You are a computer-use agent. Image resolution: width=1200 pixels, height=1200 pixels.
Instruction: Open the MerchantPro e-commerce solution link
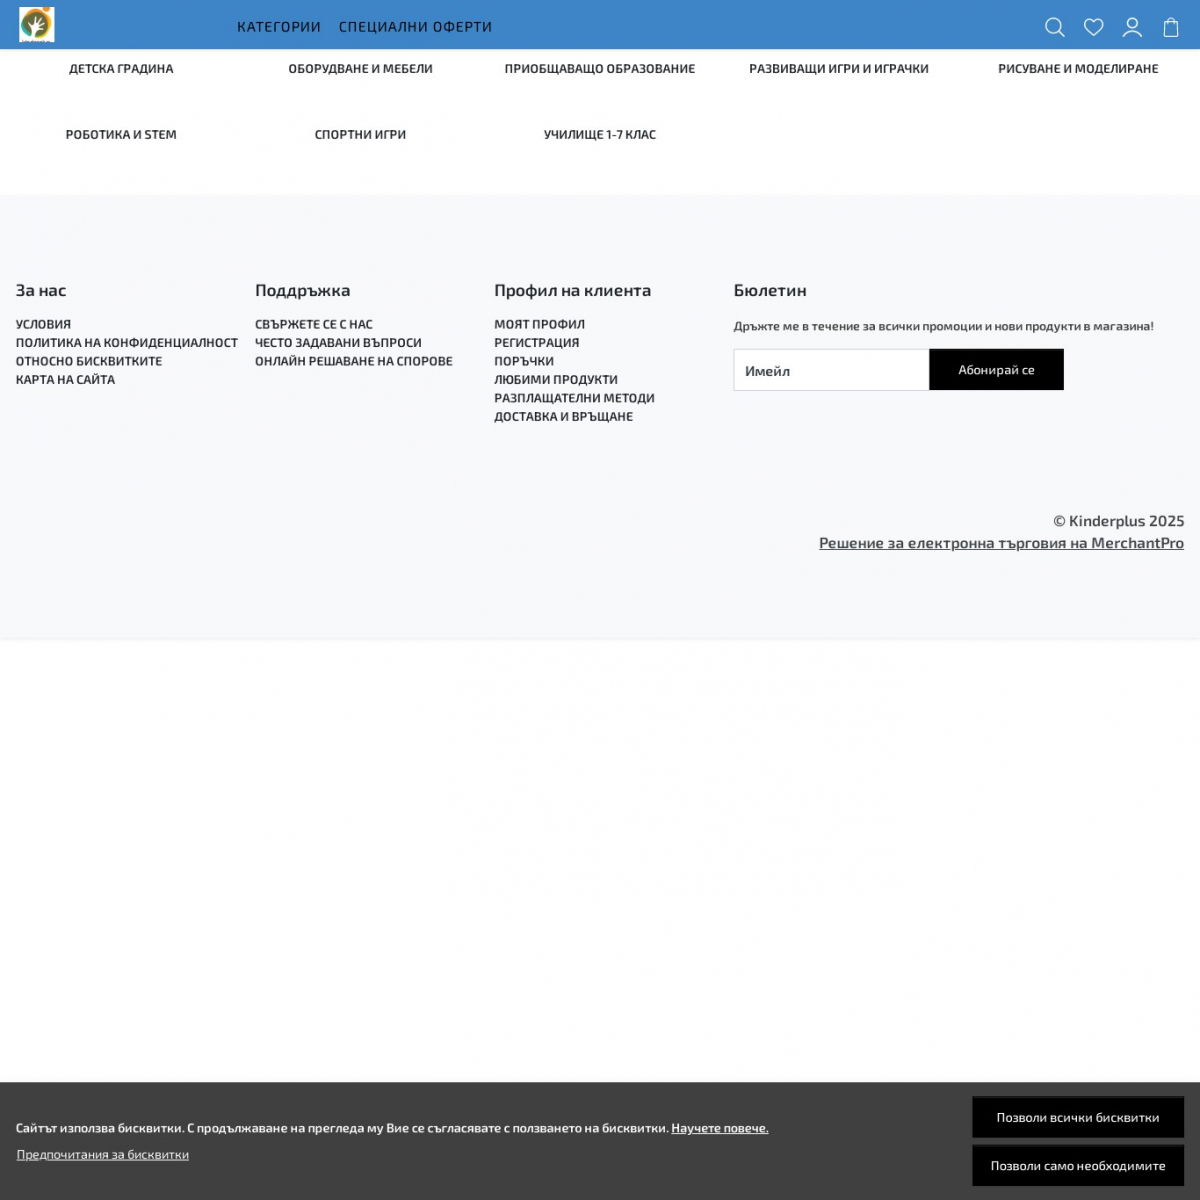tap(1001, 543)
